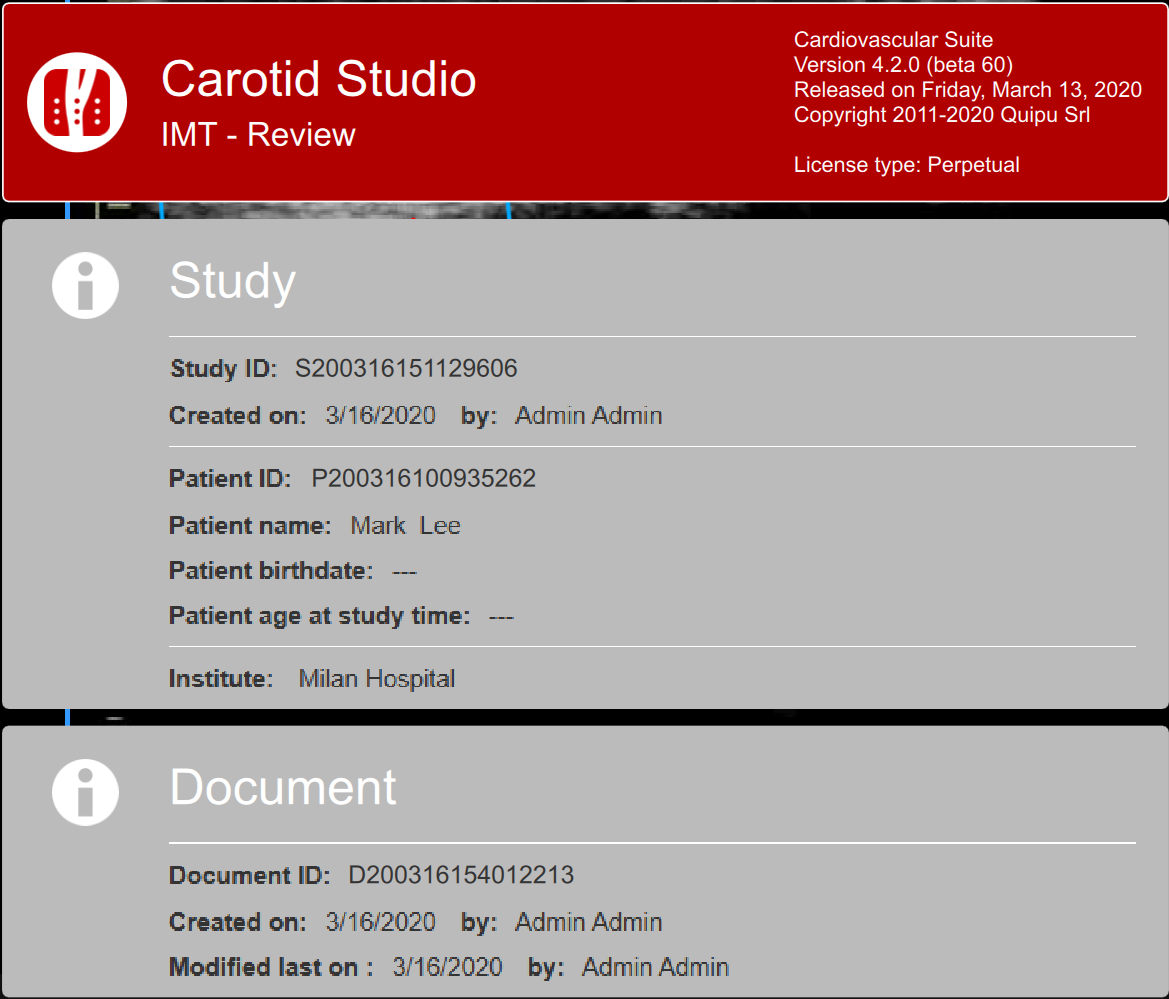Viewport: 1169px width, 999px height.
Task: Click the Patient birthdate placeholder dashes
Action: coord(404,572)
